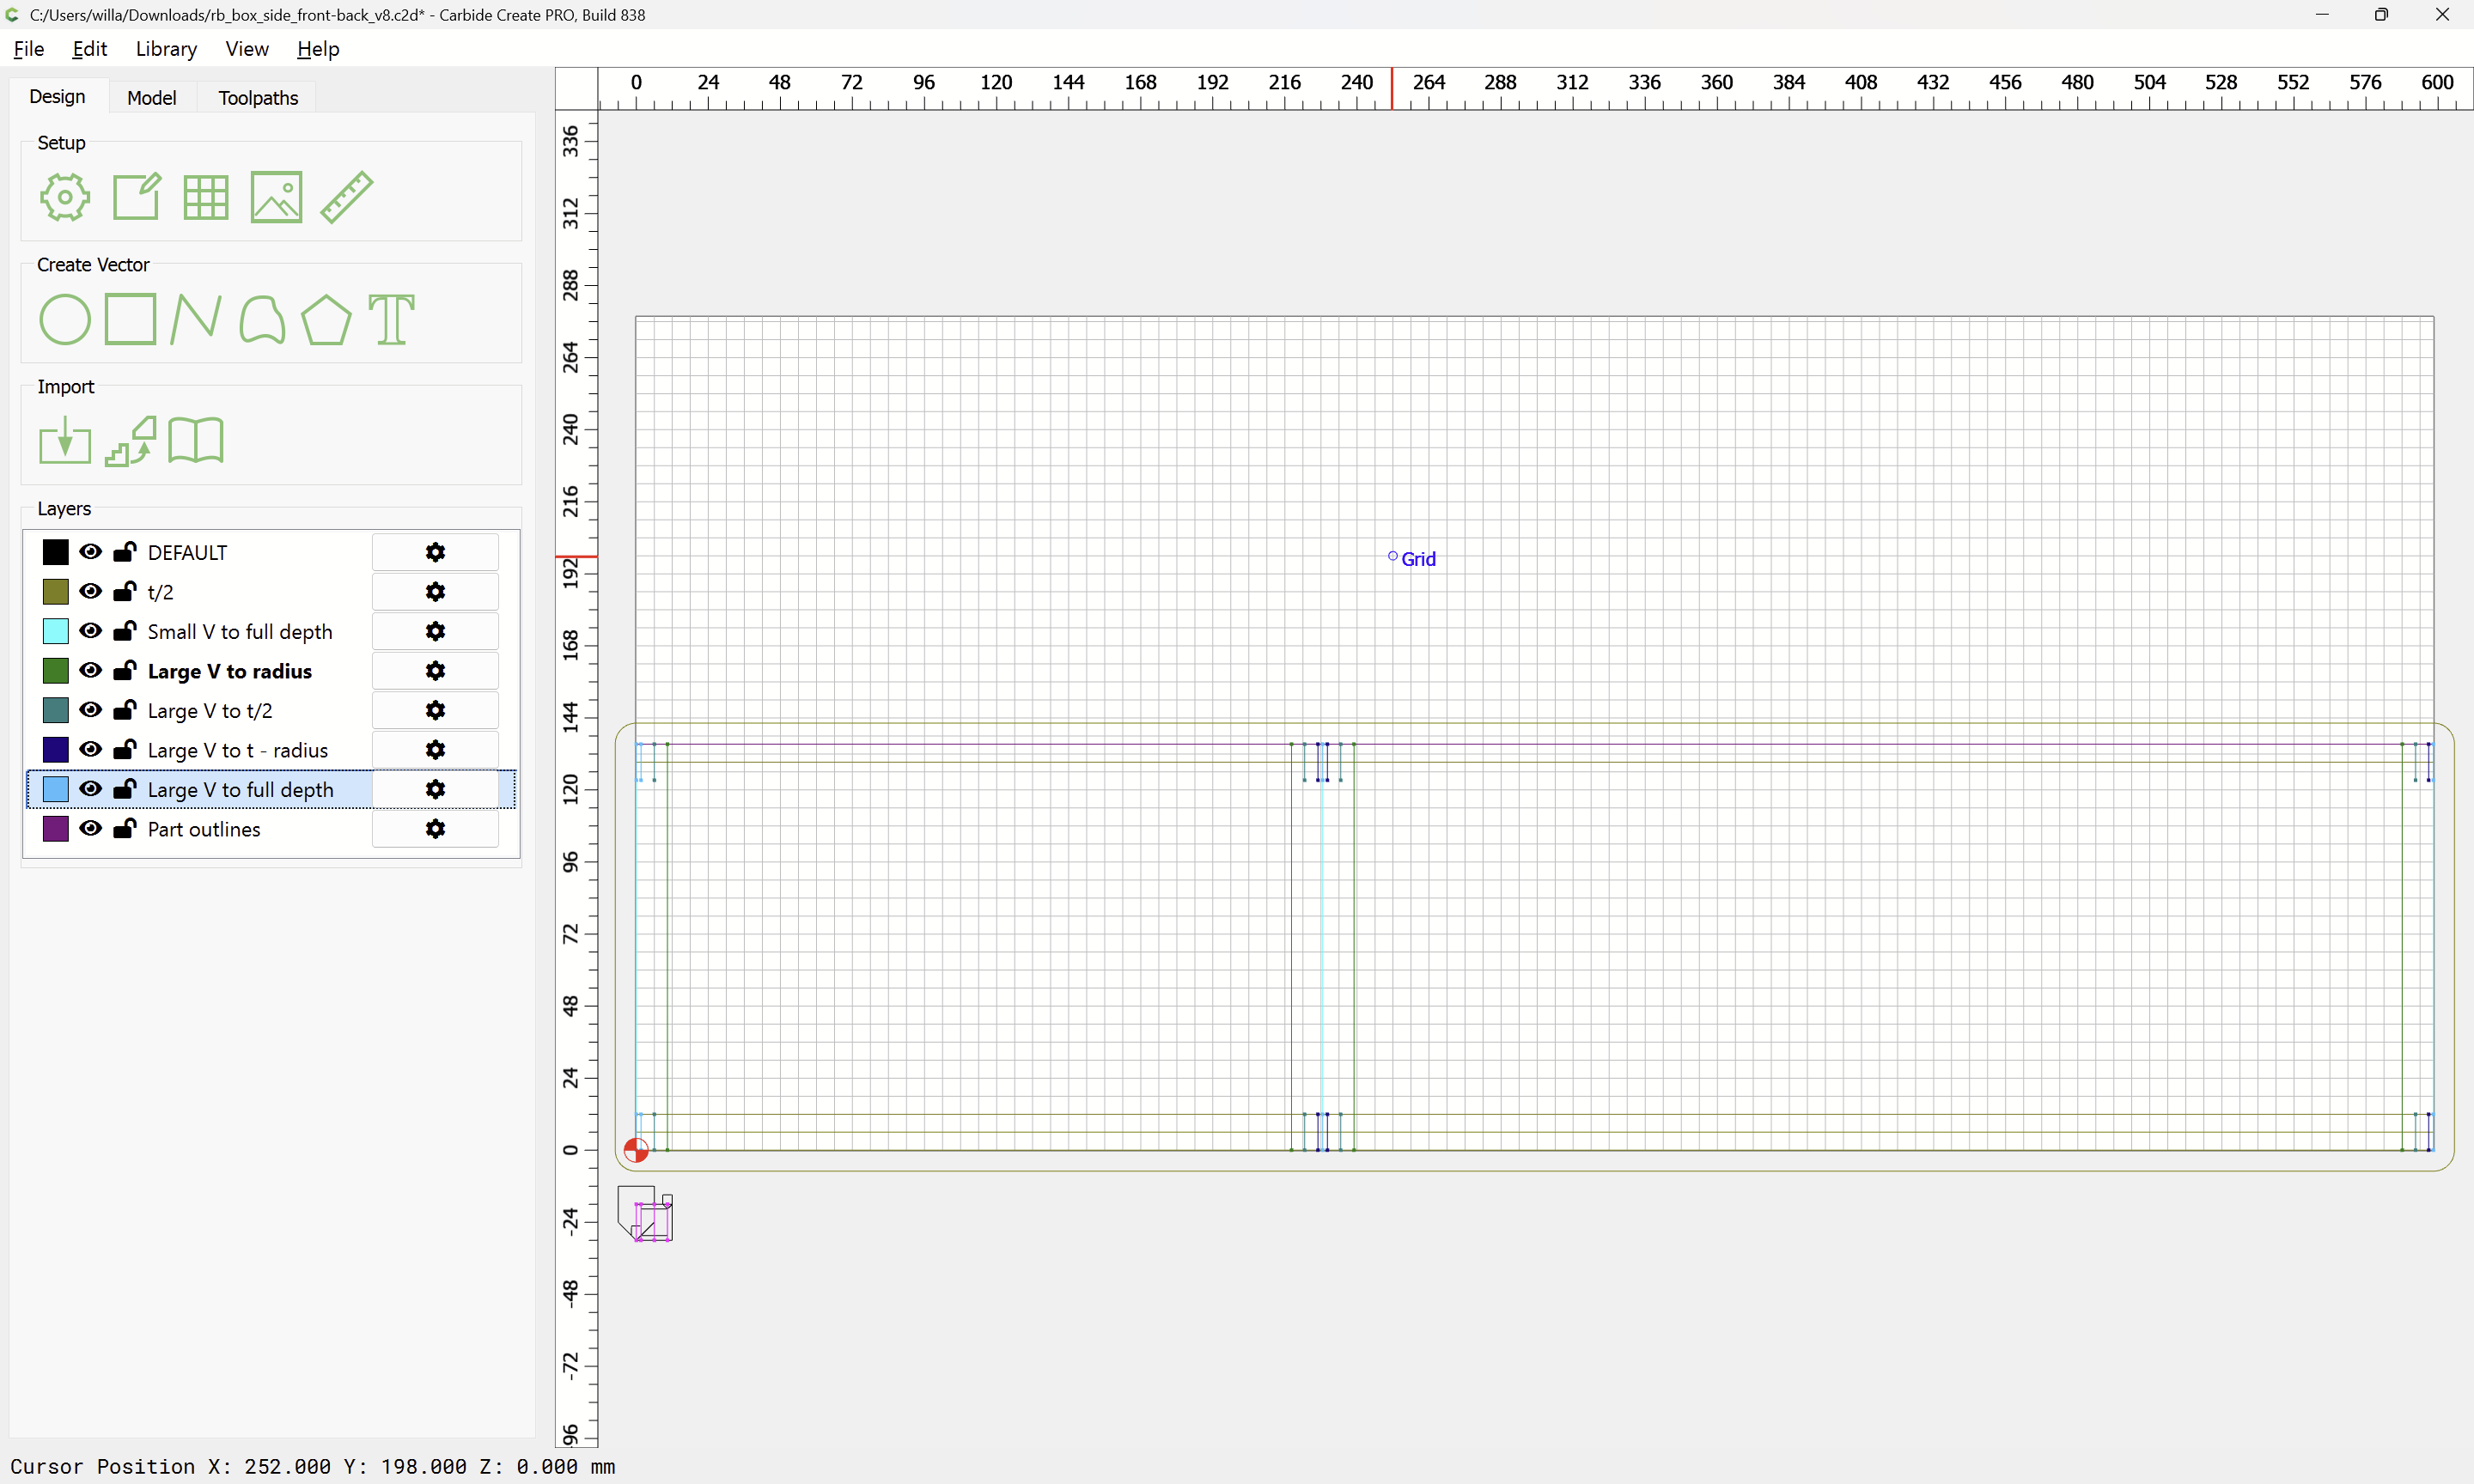
Task: Click the edit notes icon in Setup
Action: pos(136,197)
